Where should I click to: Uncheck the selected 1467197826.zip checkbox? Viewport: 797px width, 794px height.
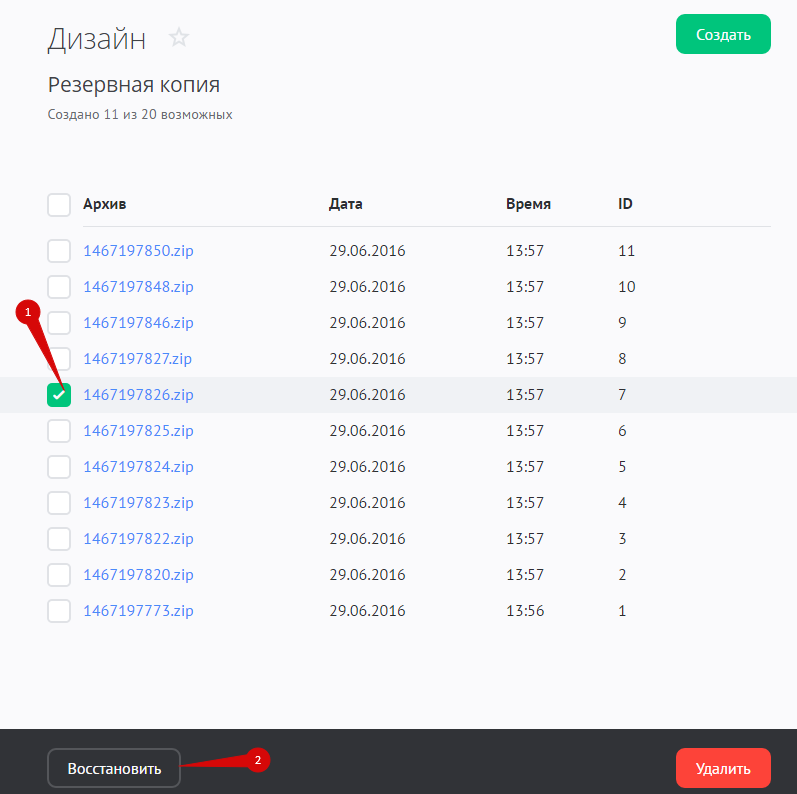click(59, 395)
